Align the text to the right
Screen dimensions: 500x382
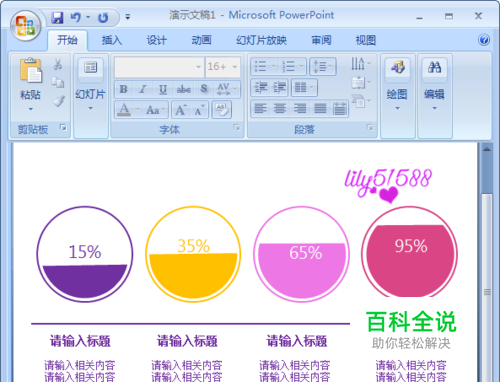coord(300,108)
